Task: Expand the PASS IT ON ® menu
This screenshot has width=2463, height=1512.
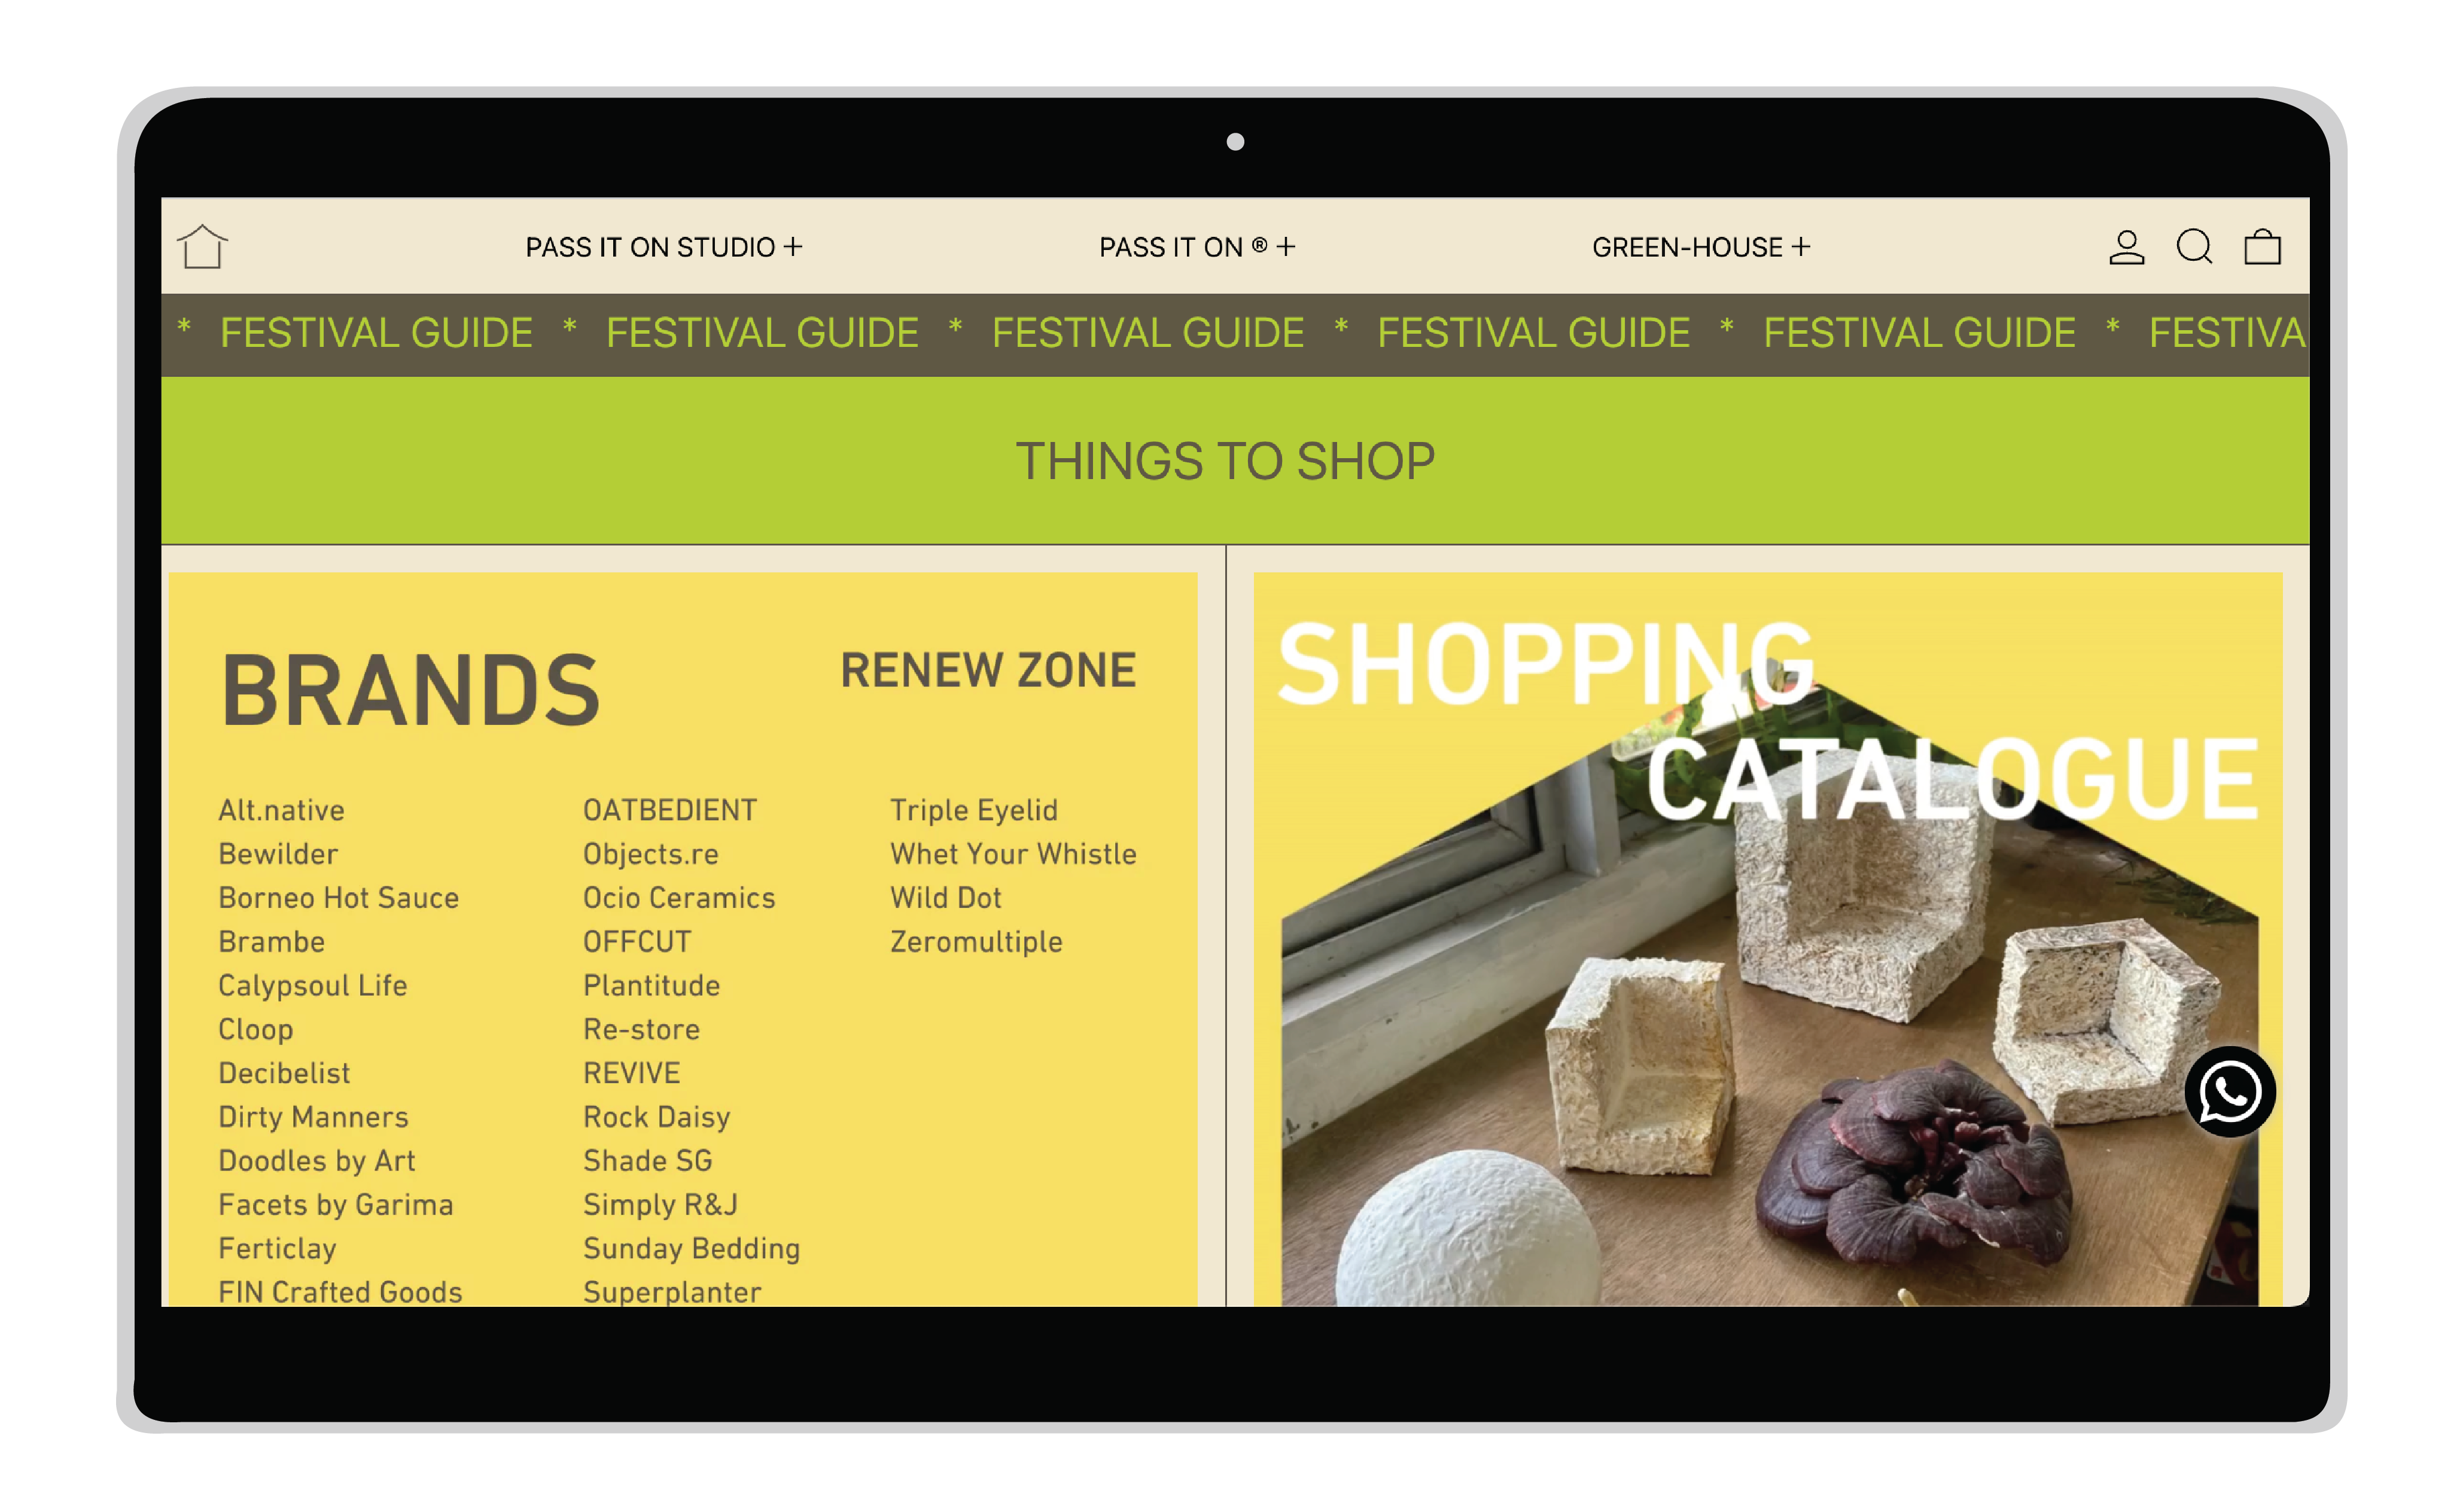Action: click(1197, 247)
